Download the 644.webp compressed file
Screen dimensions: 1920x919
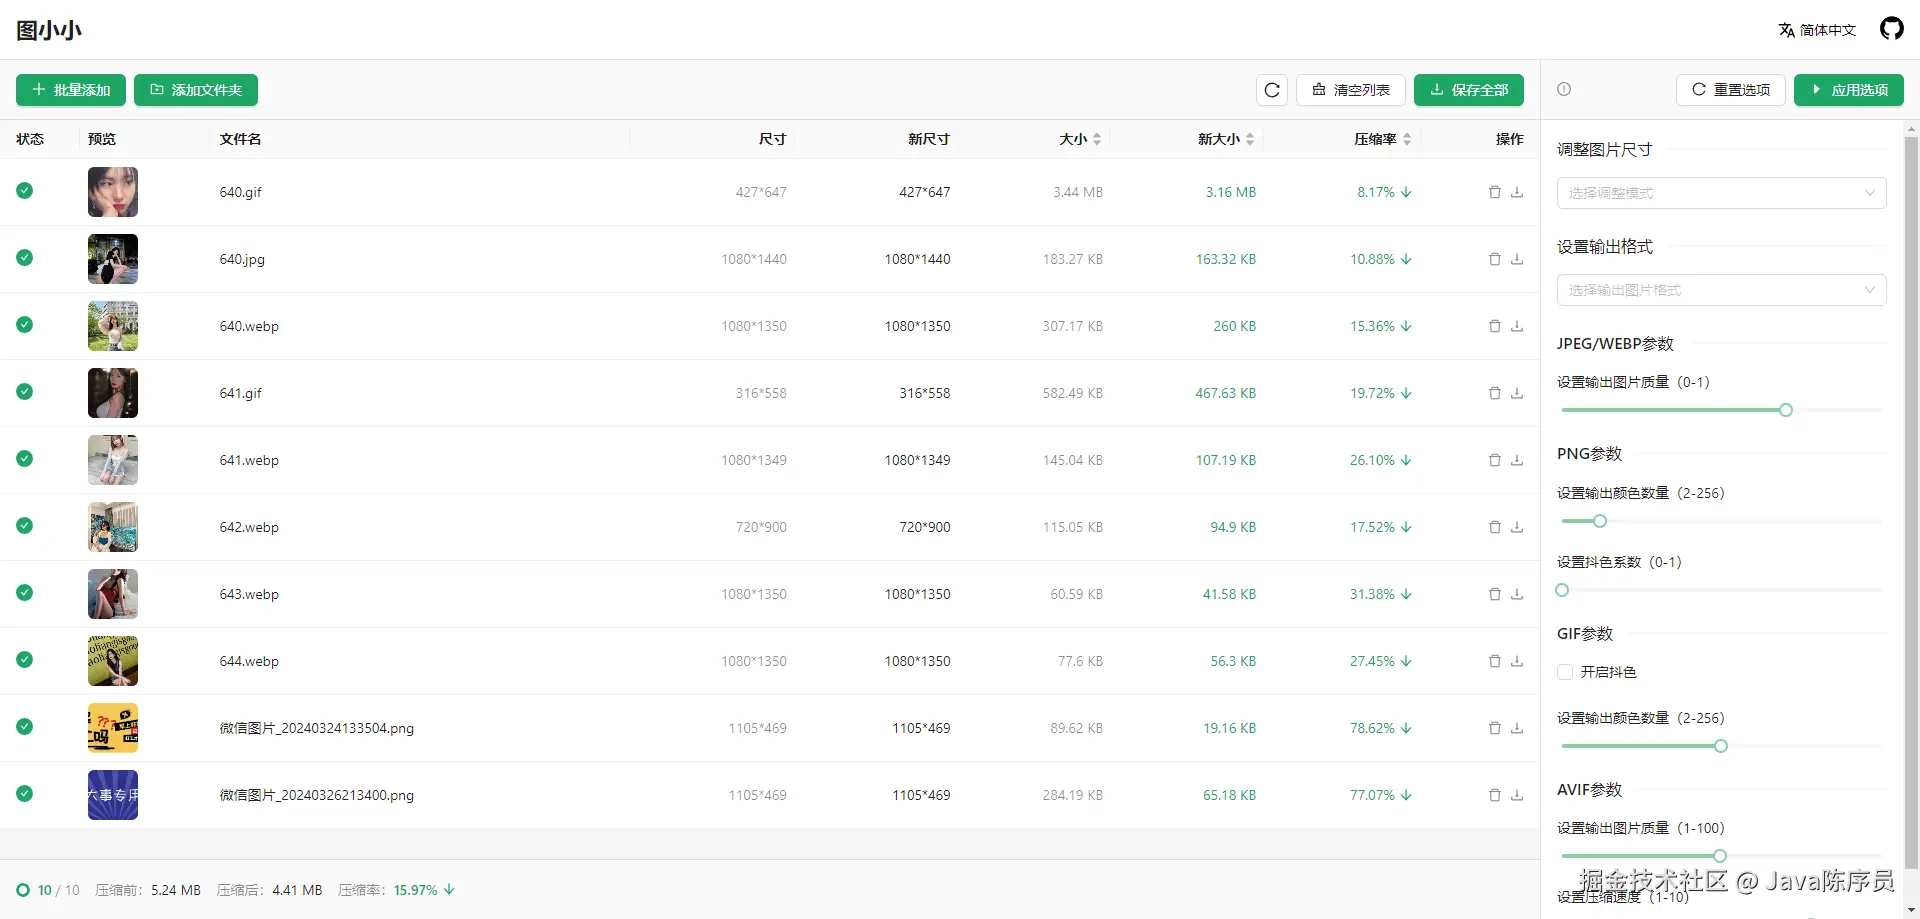1517,661
